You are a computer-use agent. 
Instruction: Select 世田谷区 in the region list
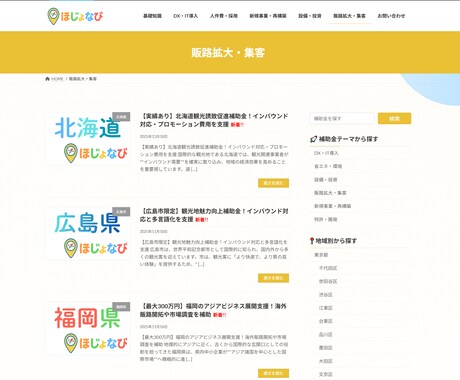[x=328, y=282]
